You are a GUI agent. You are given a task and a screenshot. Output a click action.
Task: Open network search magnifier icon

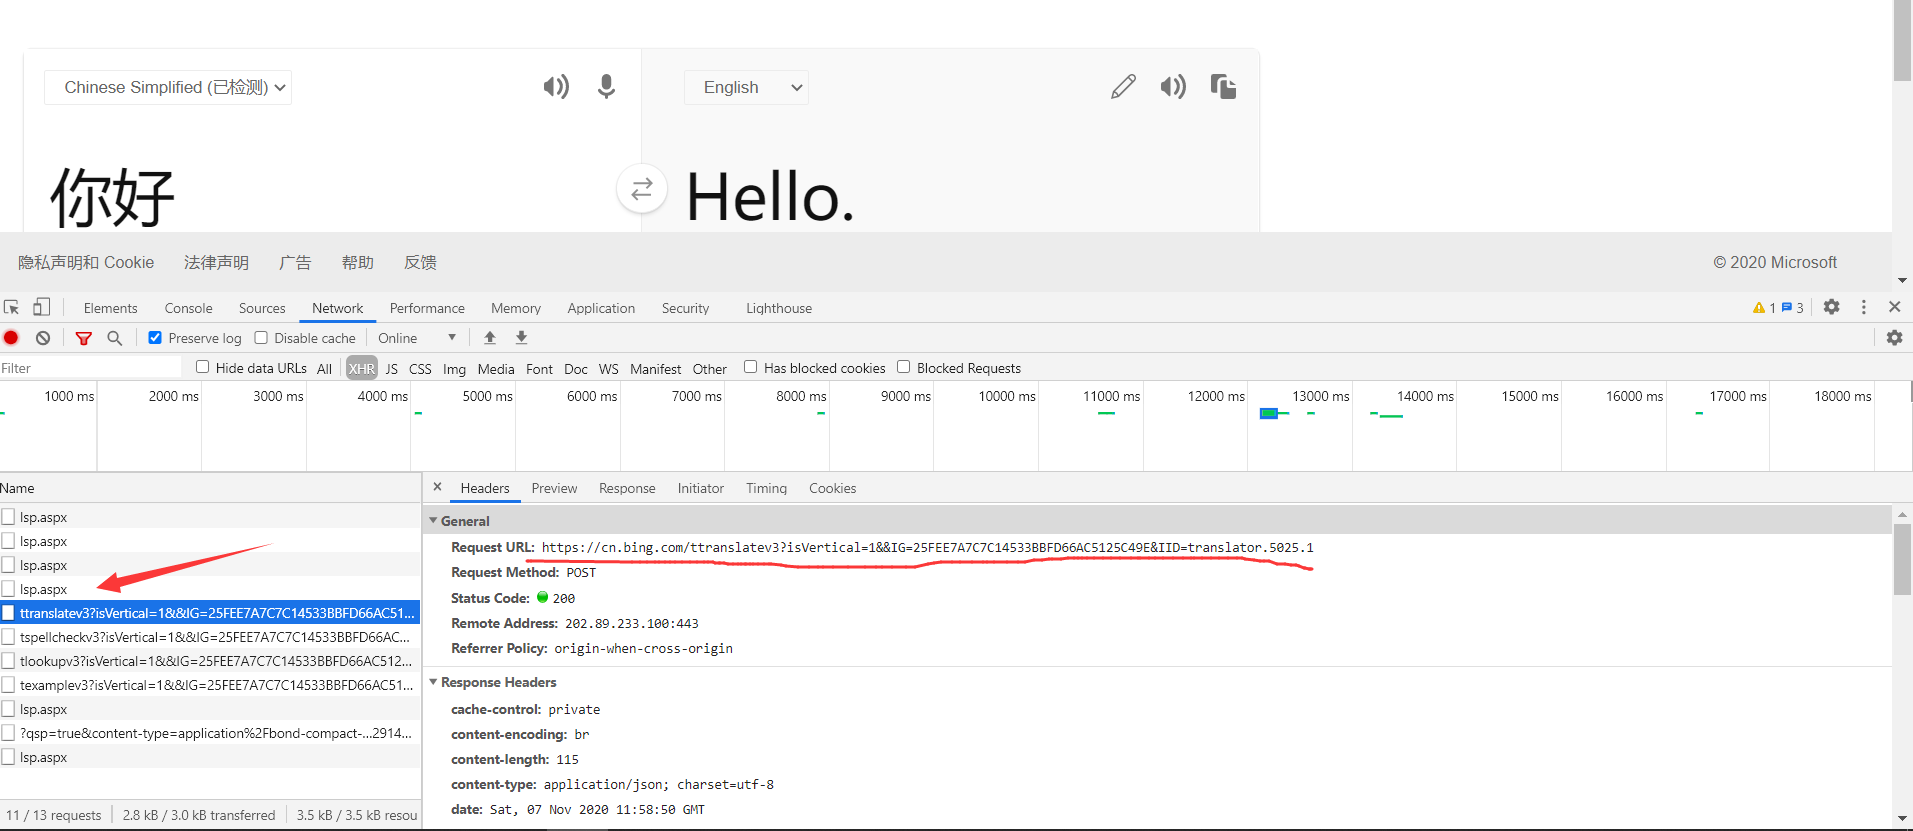point(115,338)
